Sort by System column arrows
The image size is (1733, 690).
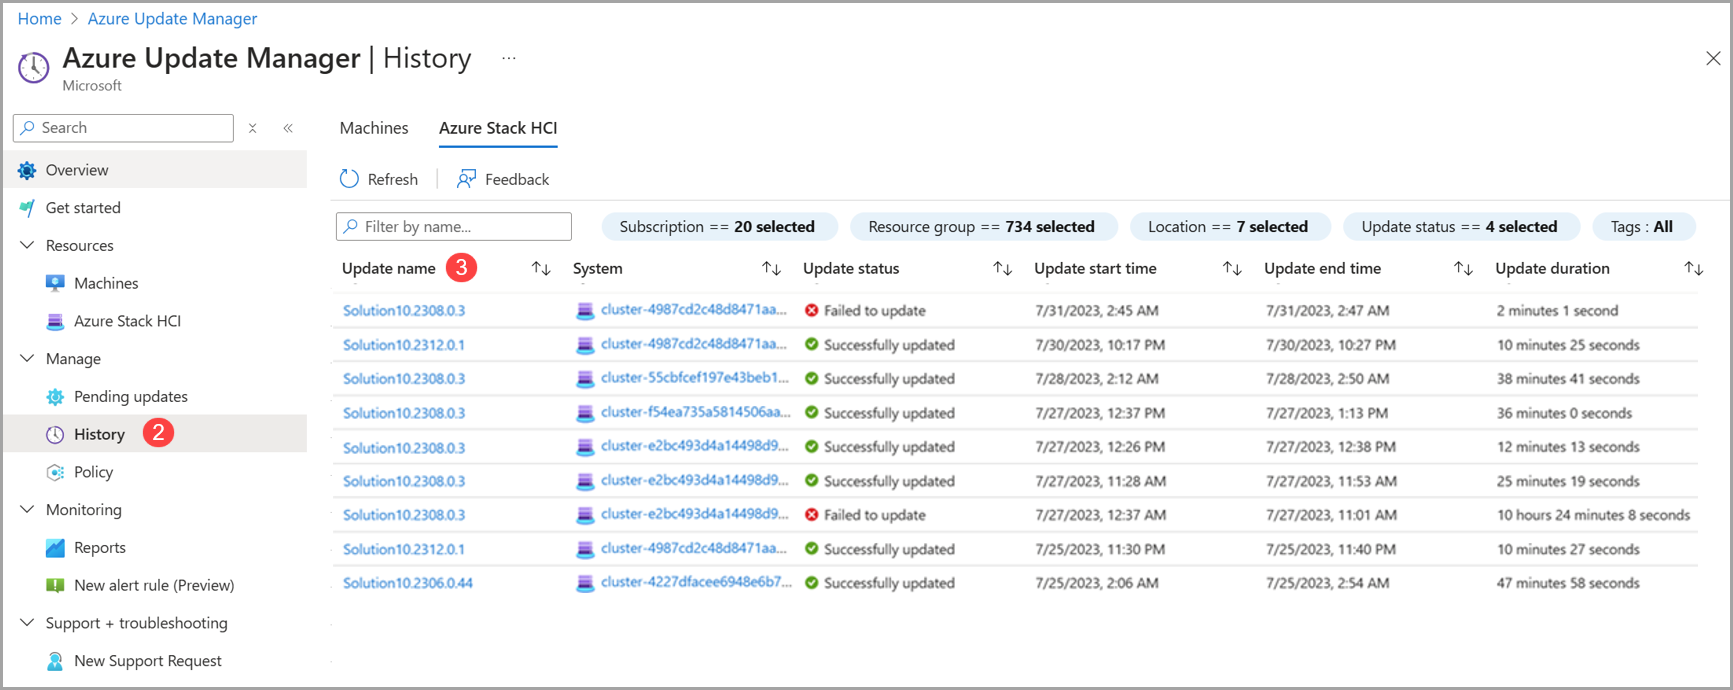tap(771, 268)
